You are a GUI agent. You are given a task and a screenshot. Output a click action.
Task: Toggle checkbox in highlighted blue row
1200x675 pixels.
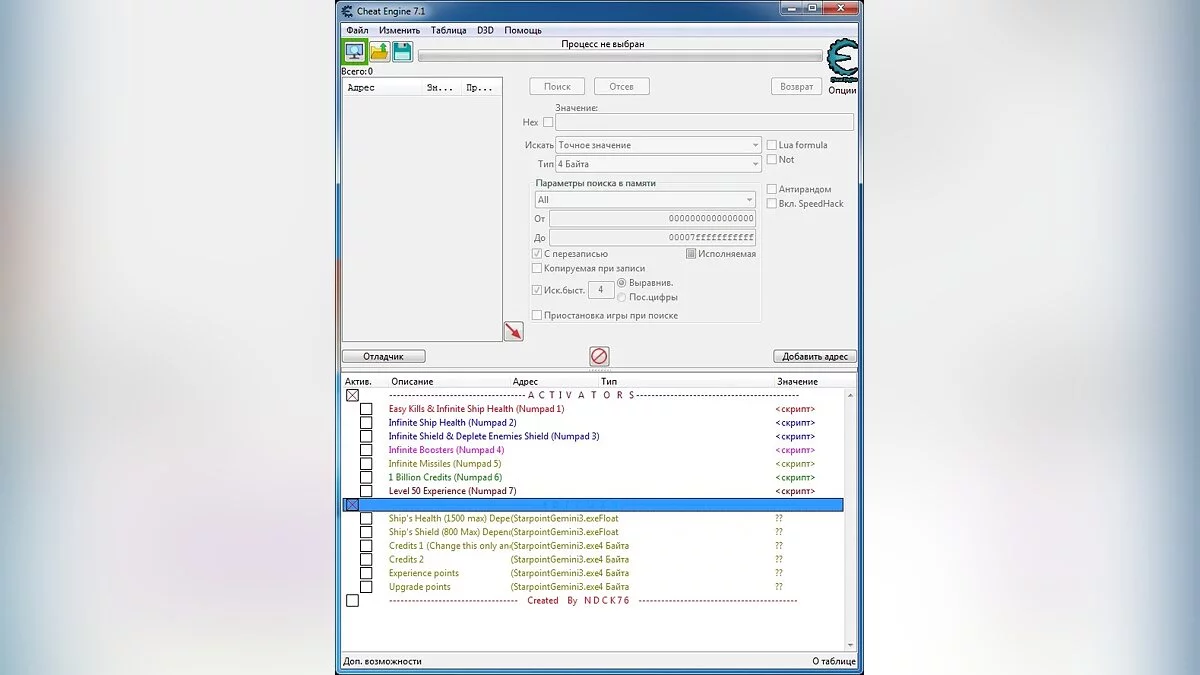coord(352,505)
